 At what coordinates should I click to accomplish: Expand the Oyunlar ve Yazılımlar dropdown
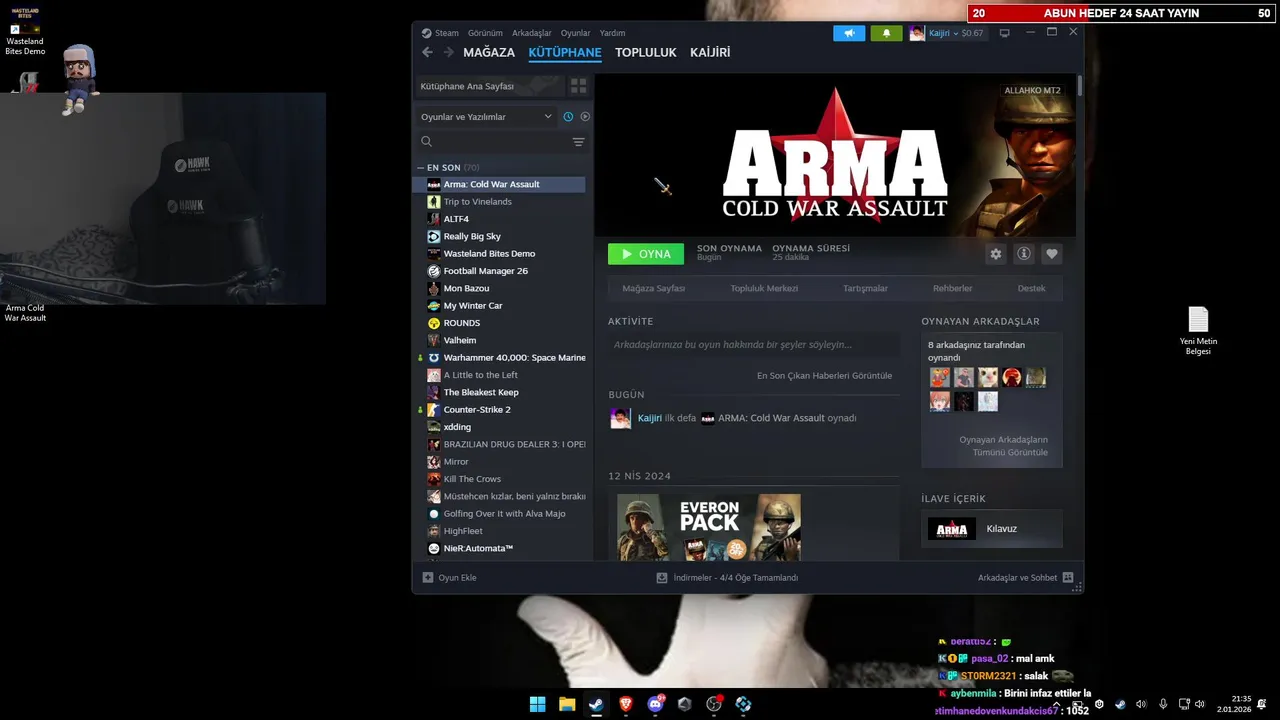coord(486,117)
